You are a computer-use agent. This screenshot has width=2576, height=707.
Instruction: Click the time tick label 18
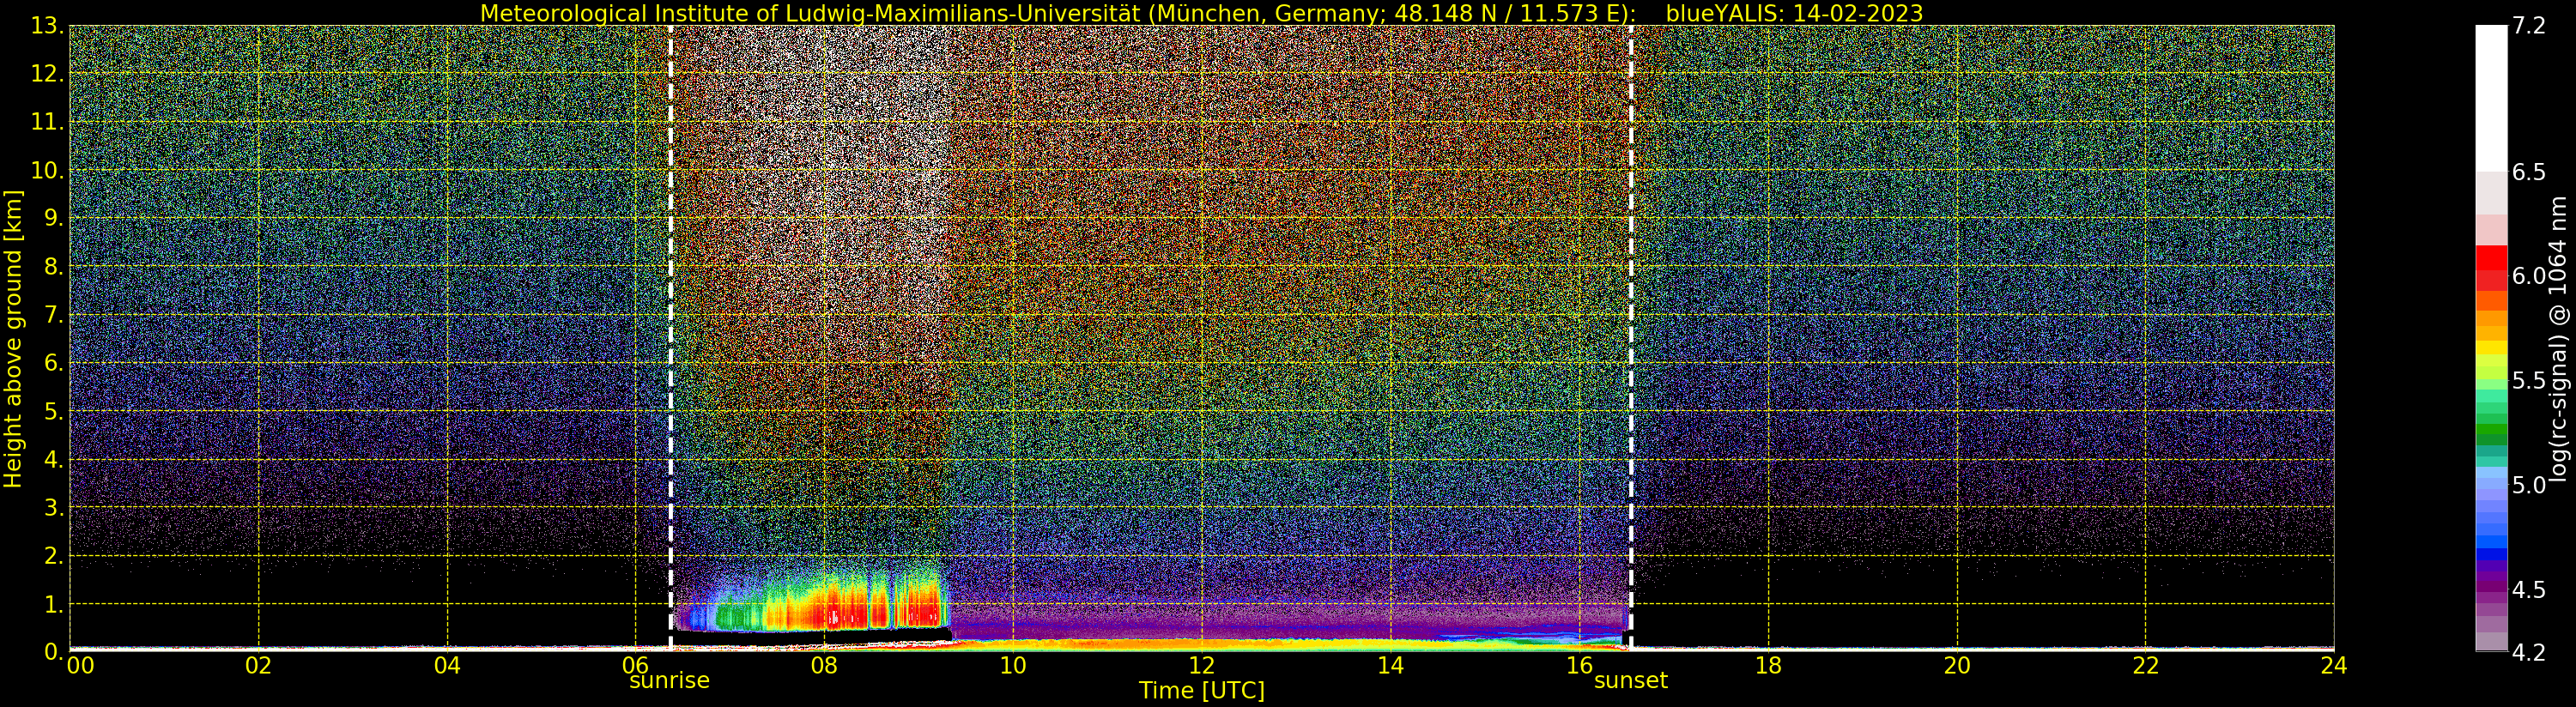tap(1768, 665)
